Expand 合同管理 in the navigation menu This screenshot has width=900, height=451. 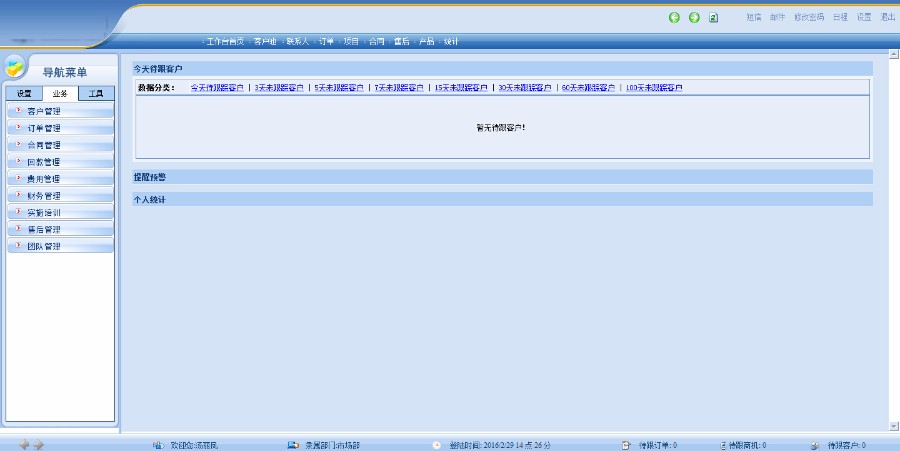60,145
